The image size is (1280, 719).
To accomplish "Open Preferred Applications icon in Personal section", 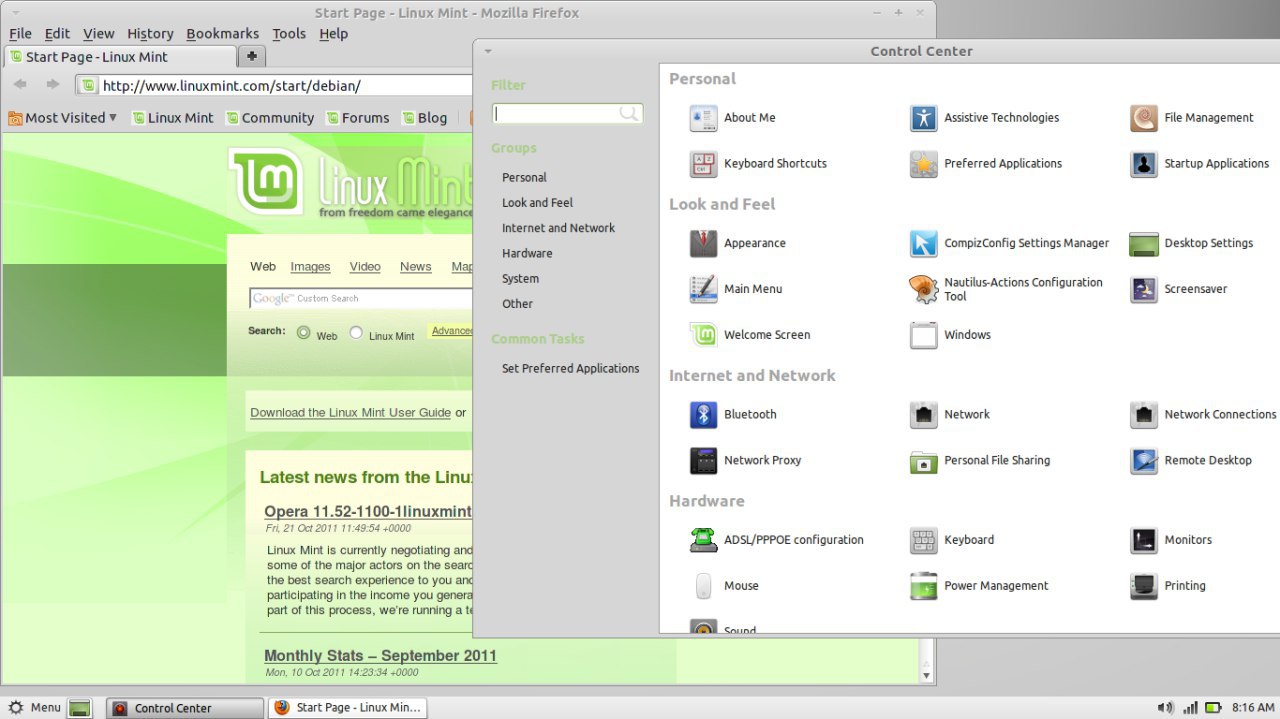I will (923, 164).
